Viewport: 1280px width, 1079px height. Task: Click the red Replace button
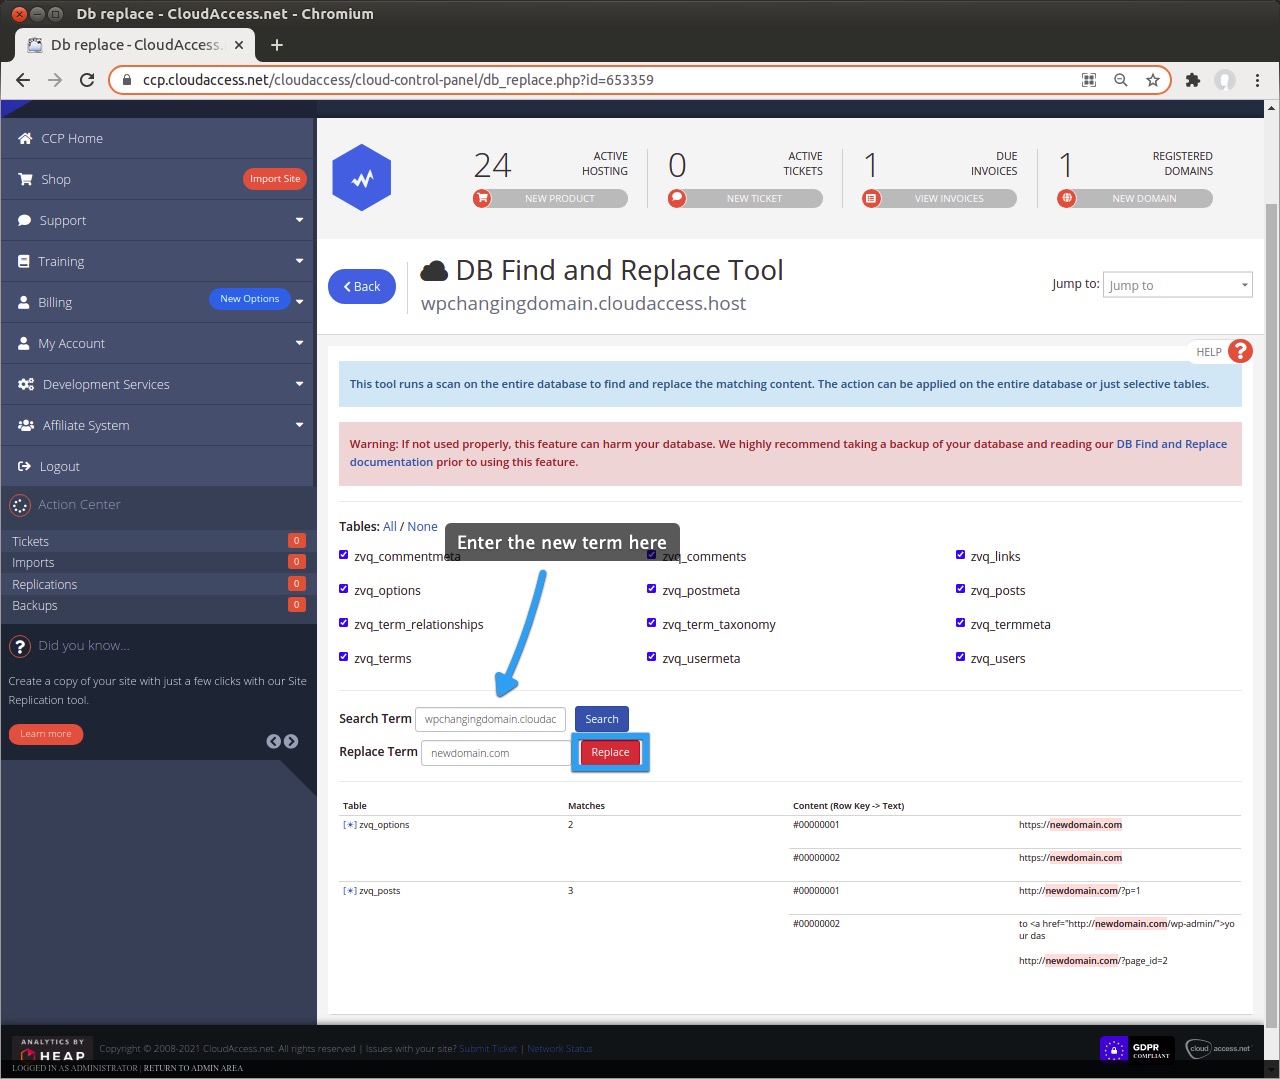(610, 752)
